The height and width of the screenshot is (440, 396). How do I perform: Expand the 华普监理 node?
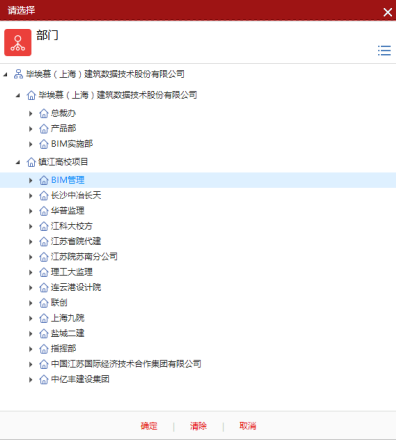click(x=31, y=211)
